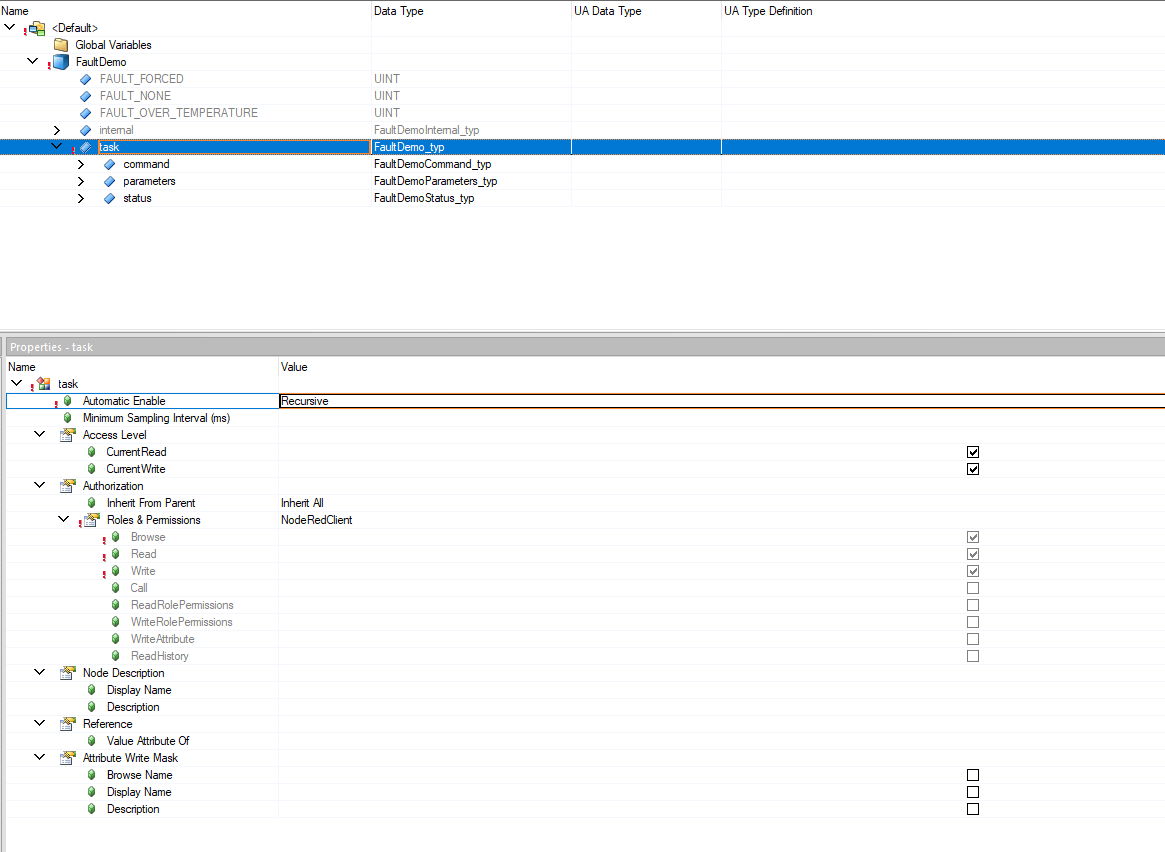Toggle the CurrentRead checkbox
The height and width of the screenshot is (852, 1165).
[973, 452]
